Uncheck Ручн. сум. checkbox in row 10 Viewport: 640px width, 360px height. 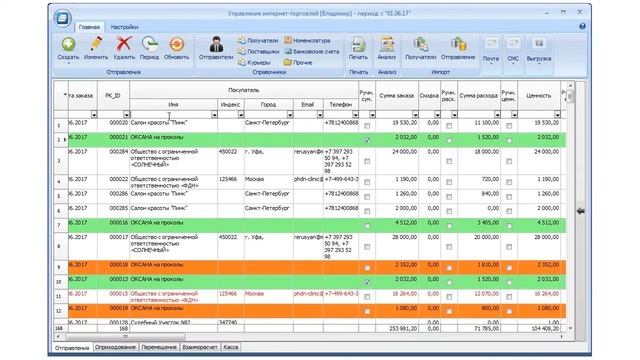pos(367,282)
